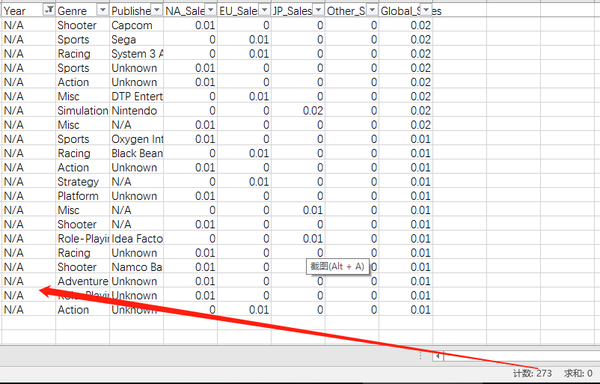Select the Black Bean publisher cell
The image size is (600, 384).
pyautogui.click(x=137, y=153)
